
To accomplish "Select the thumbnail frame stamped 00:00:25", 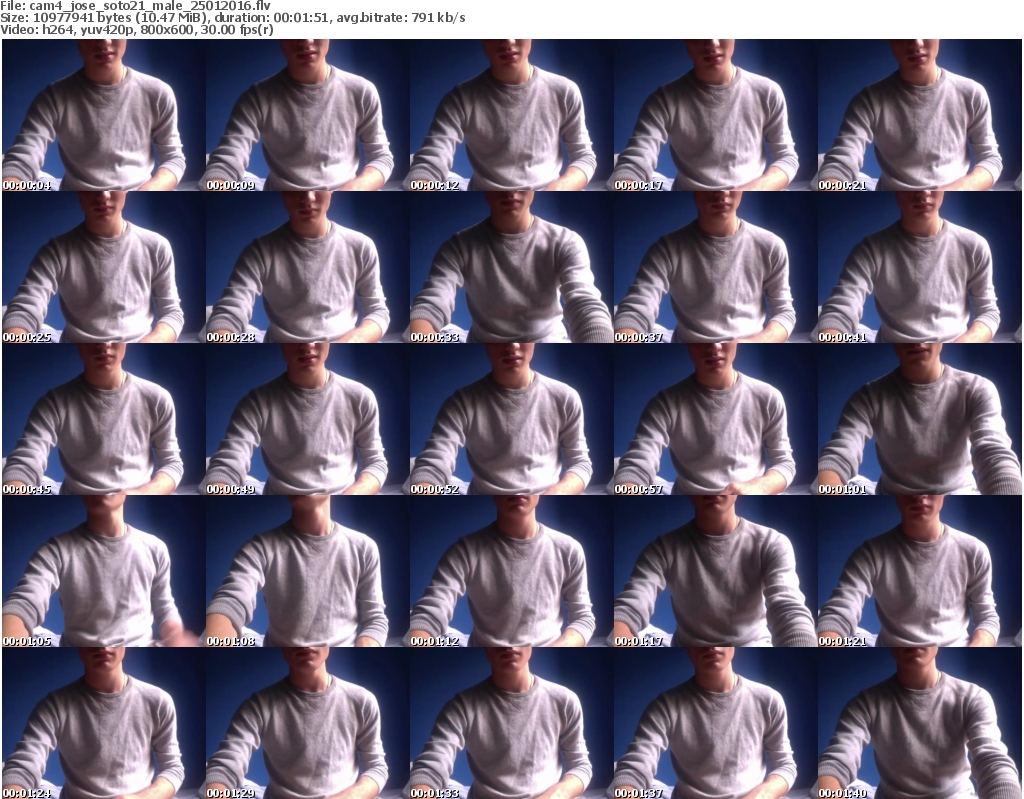I will (104, 267).
